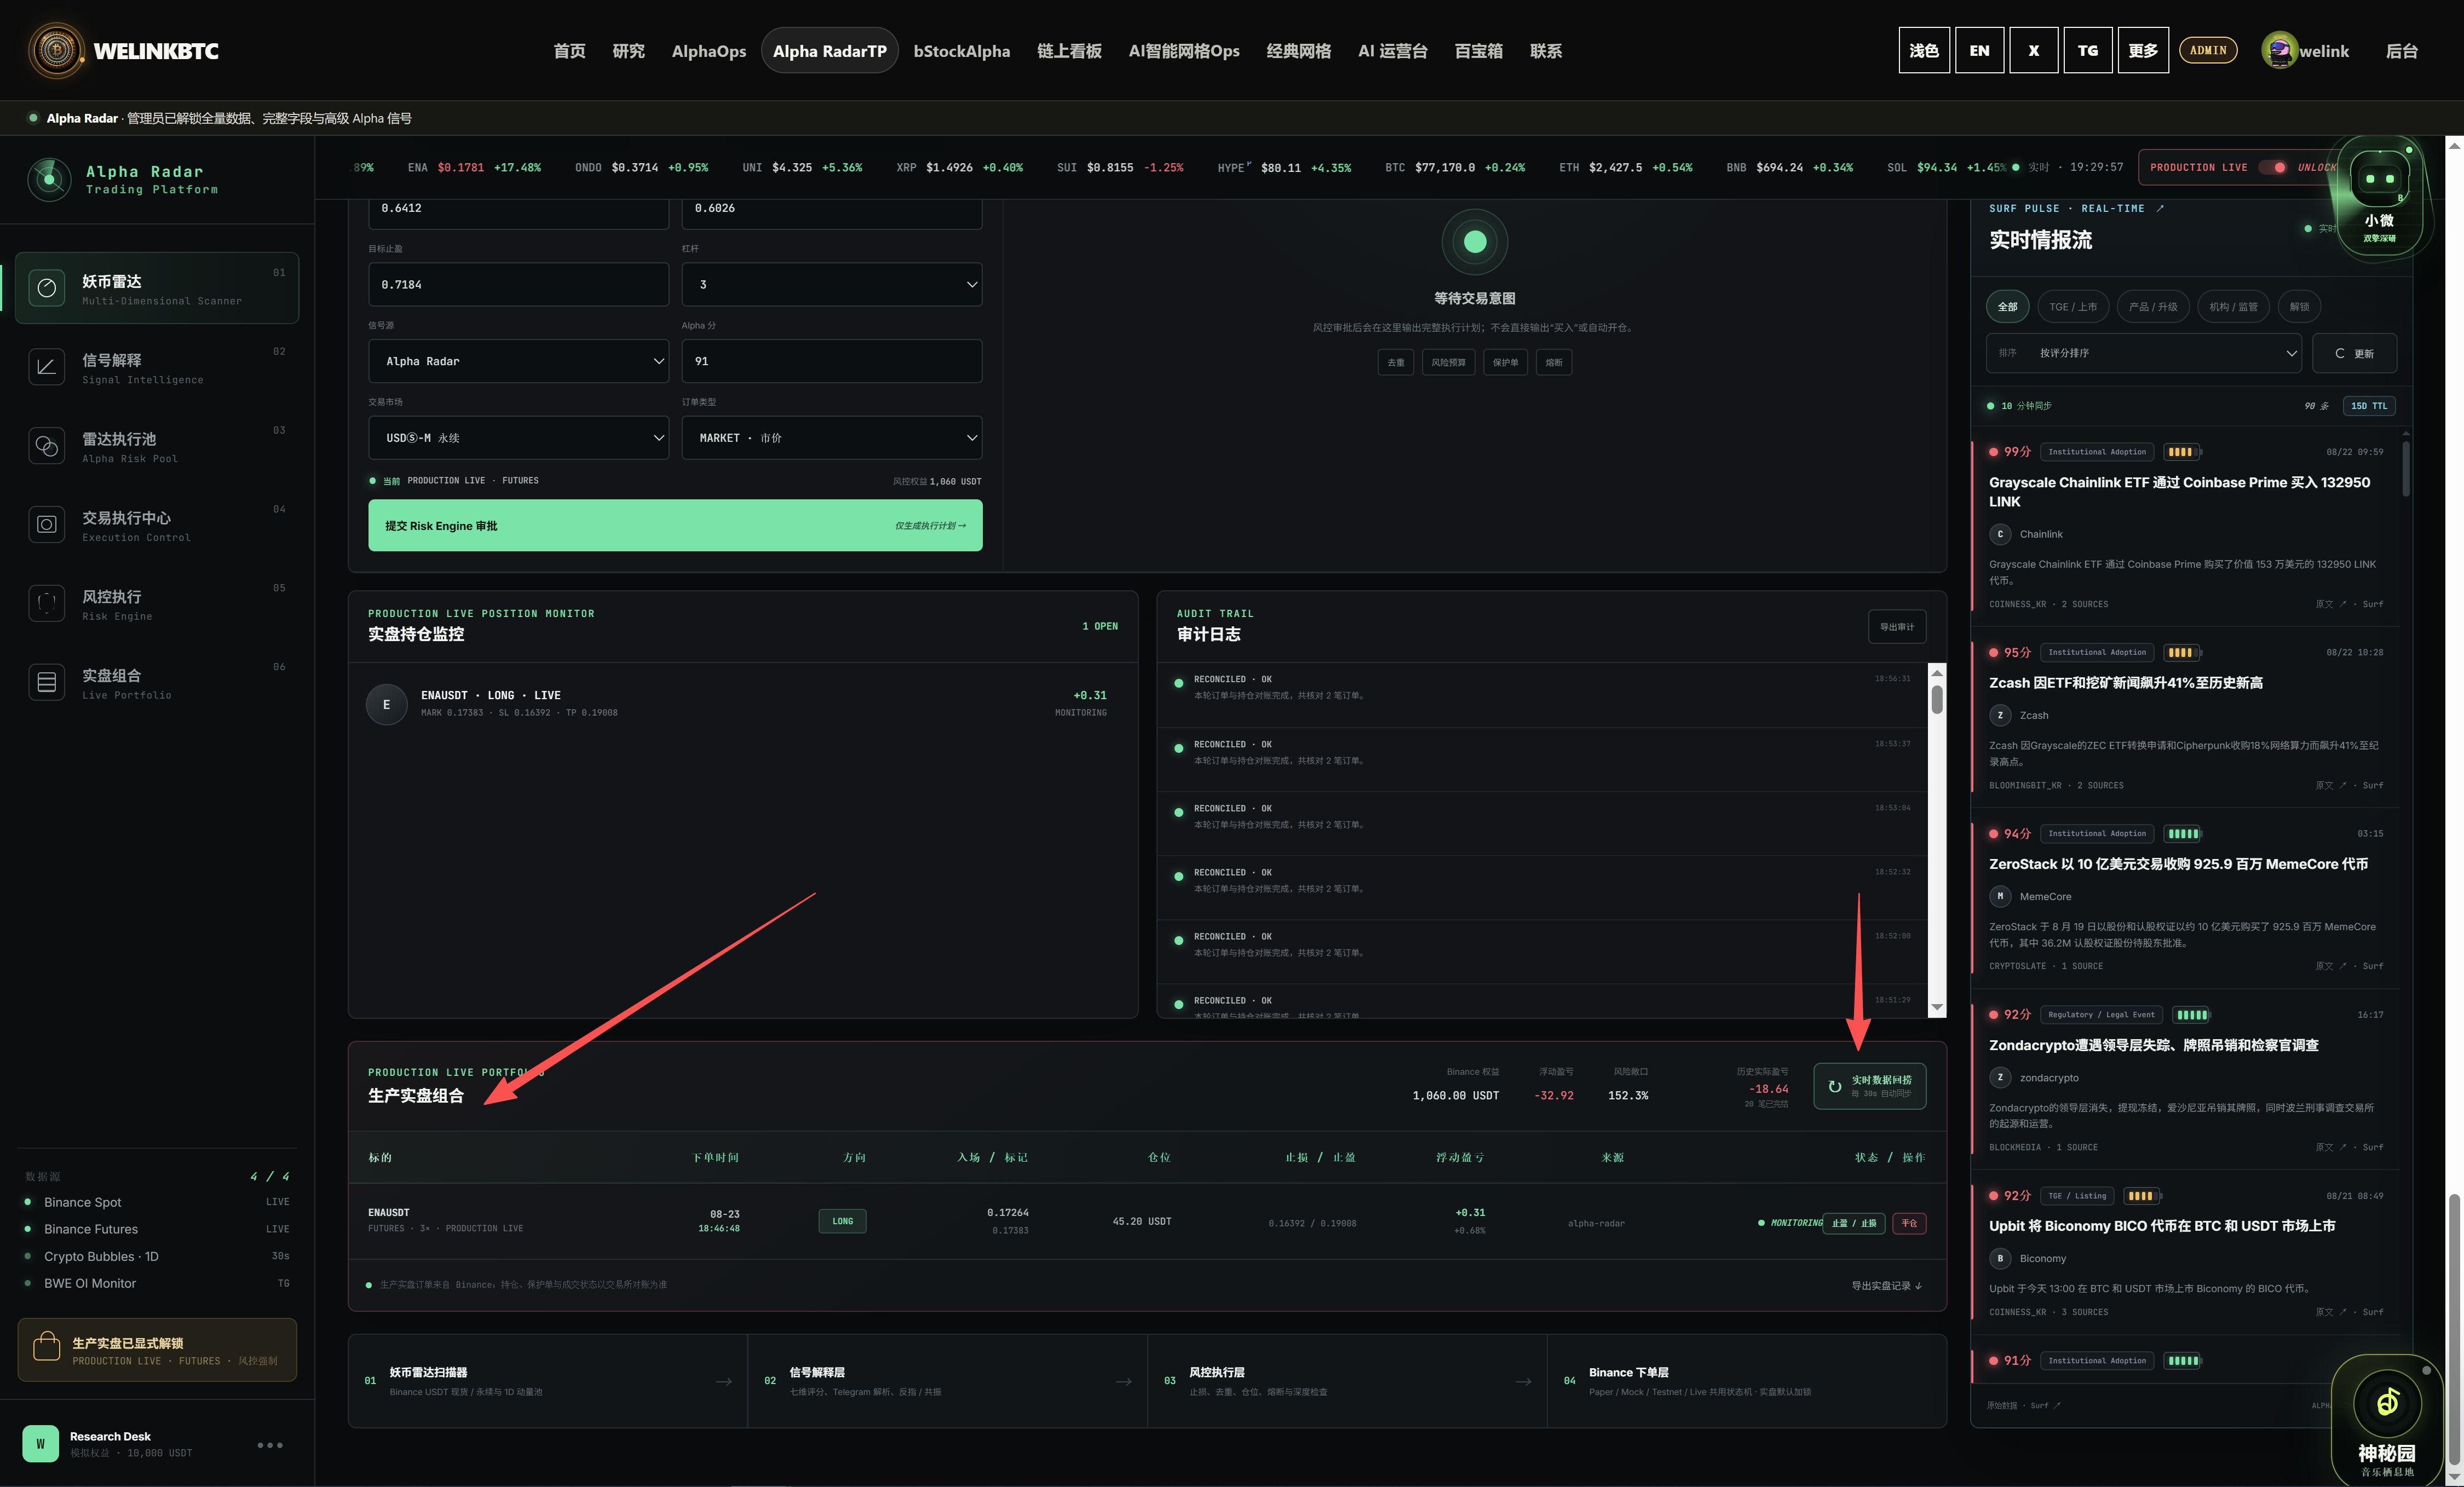The width and height of the screenshot is (2464, 1487).
Task: Select the TGE / 上市 filter chip
Action: [x=2073, y=307]
